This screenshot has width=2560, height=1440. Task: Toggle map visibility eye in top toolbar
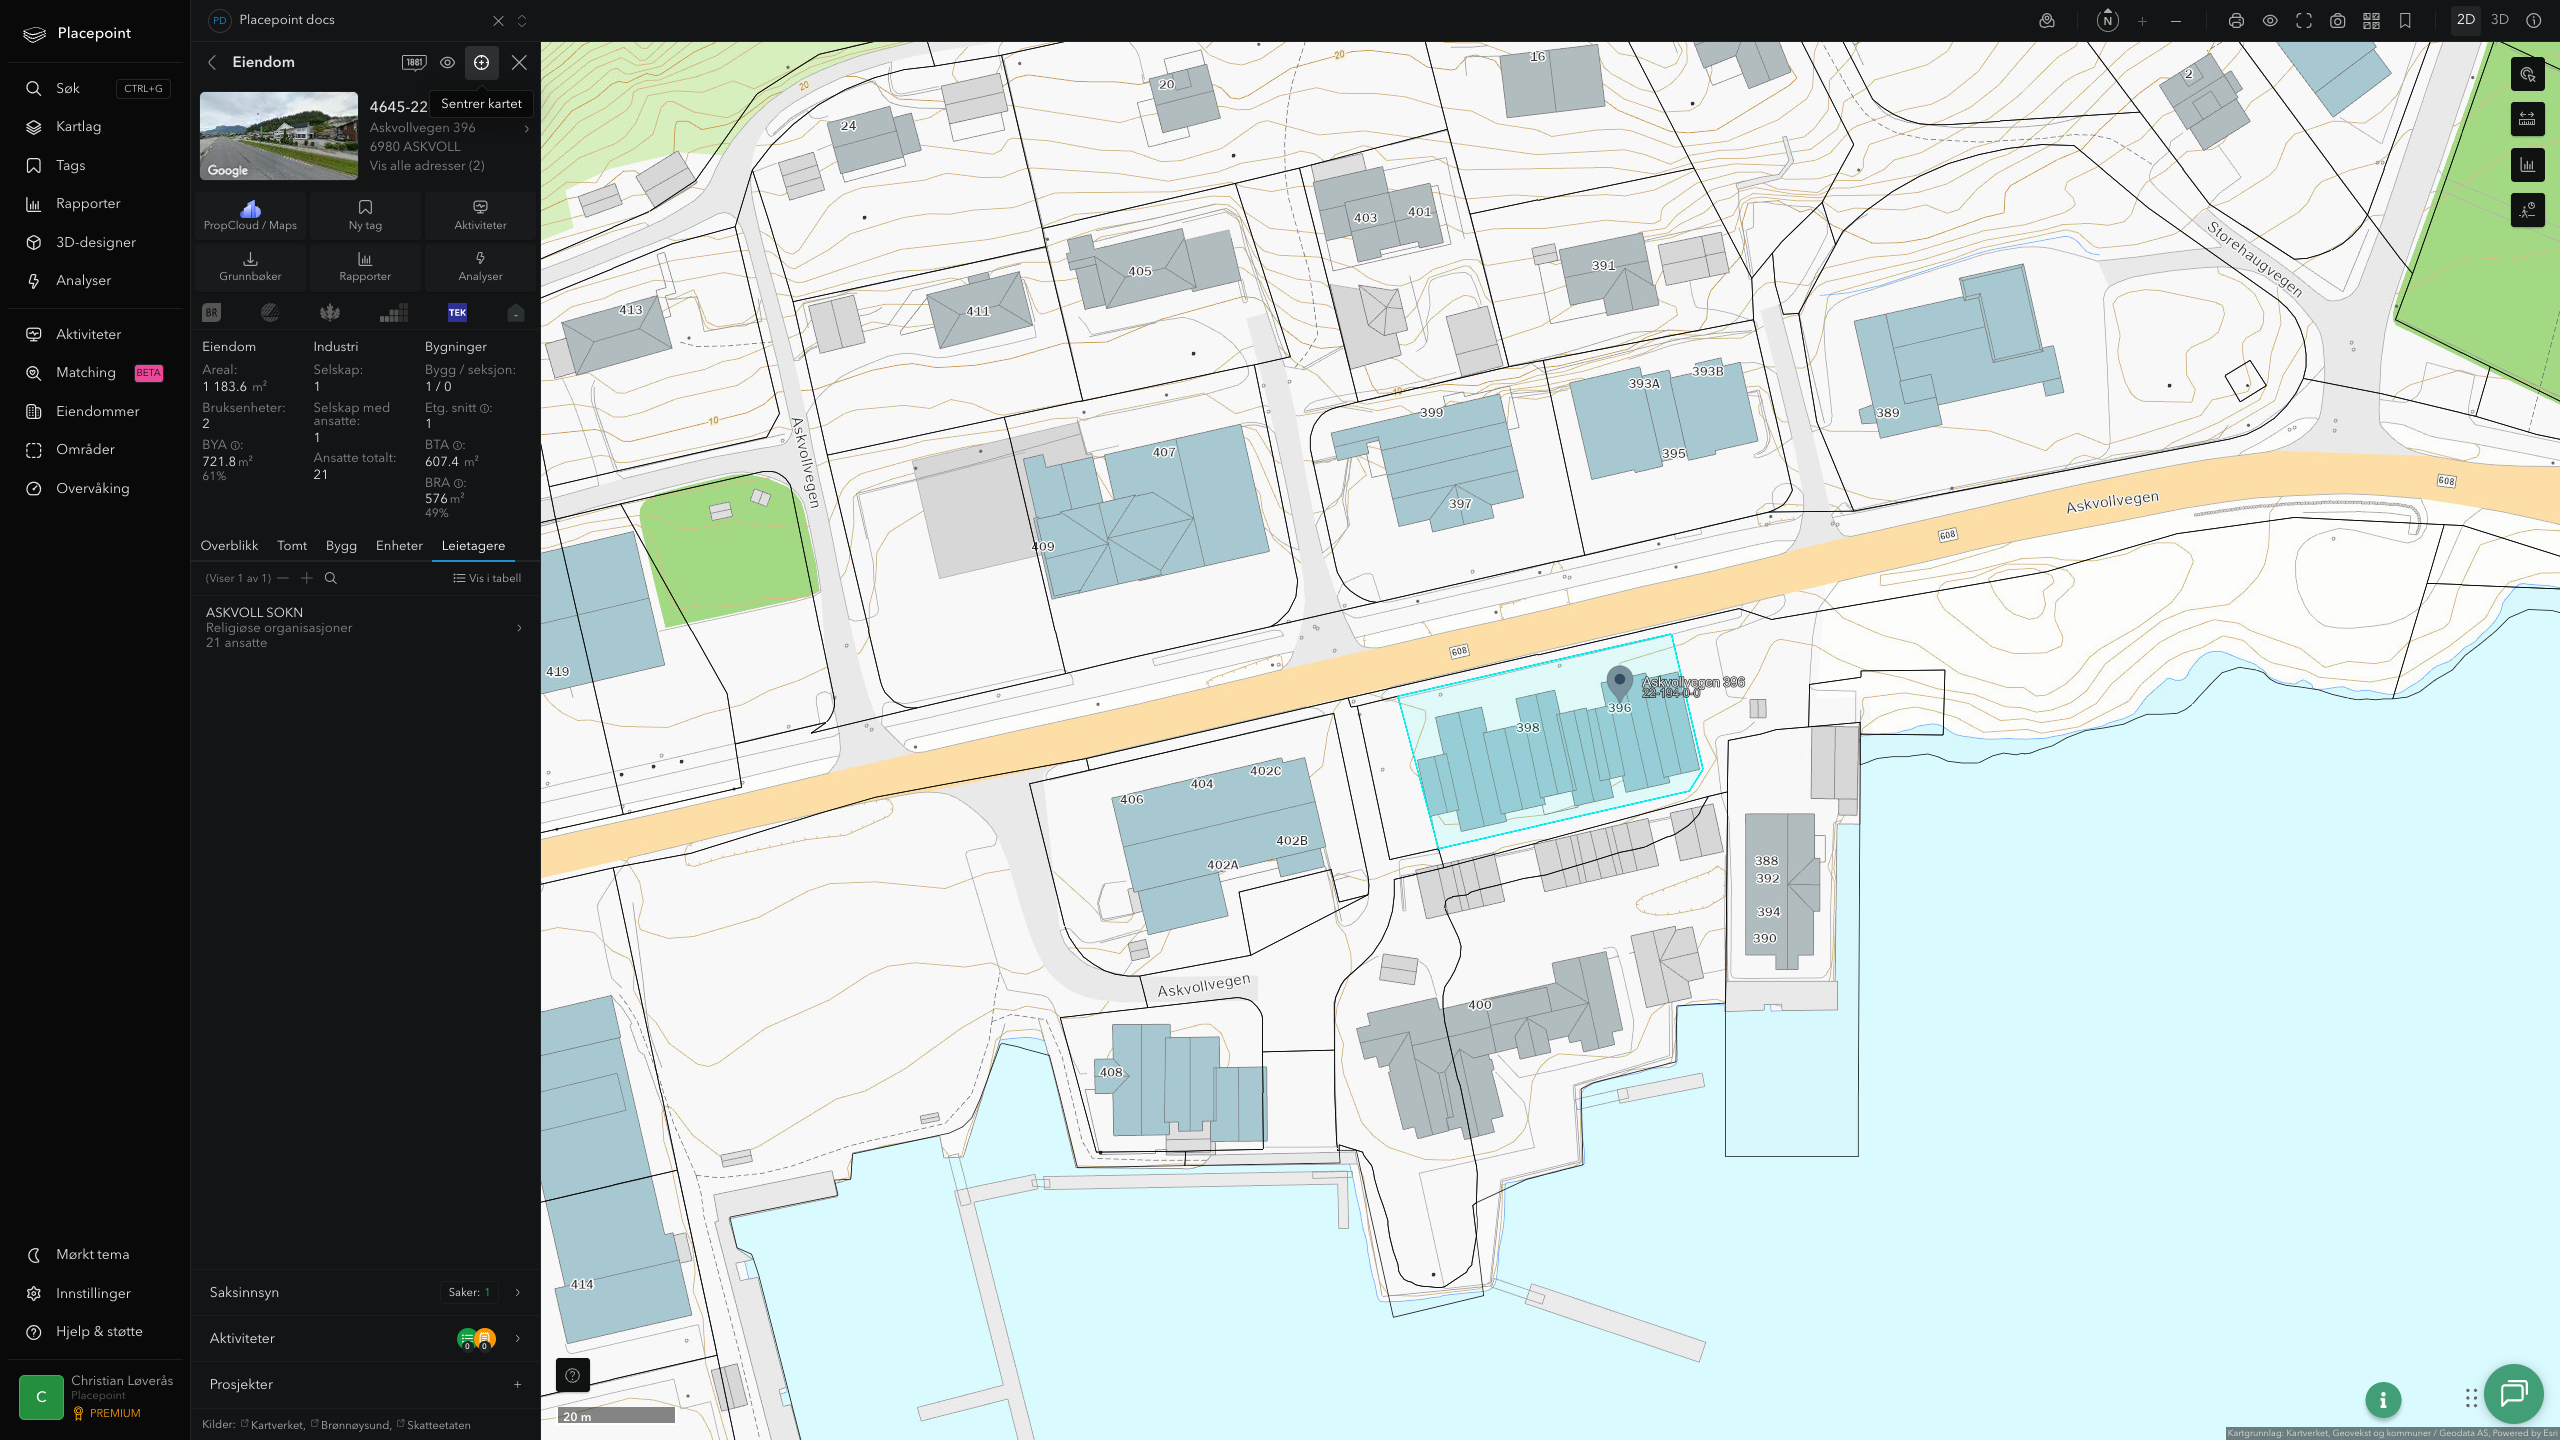tap(2270, 21)
